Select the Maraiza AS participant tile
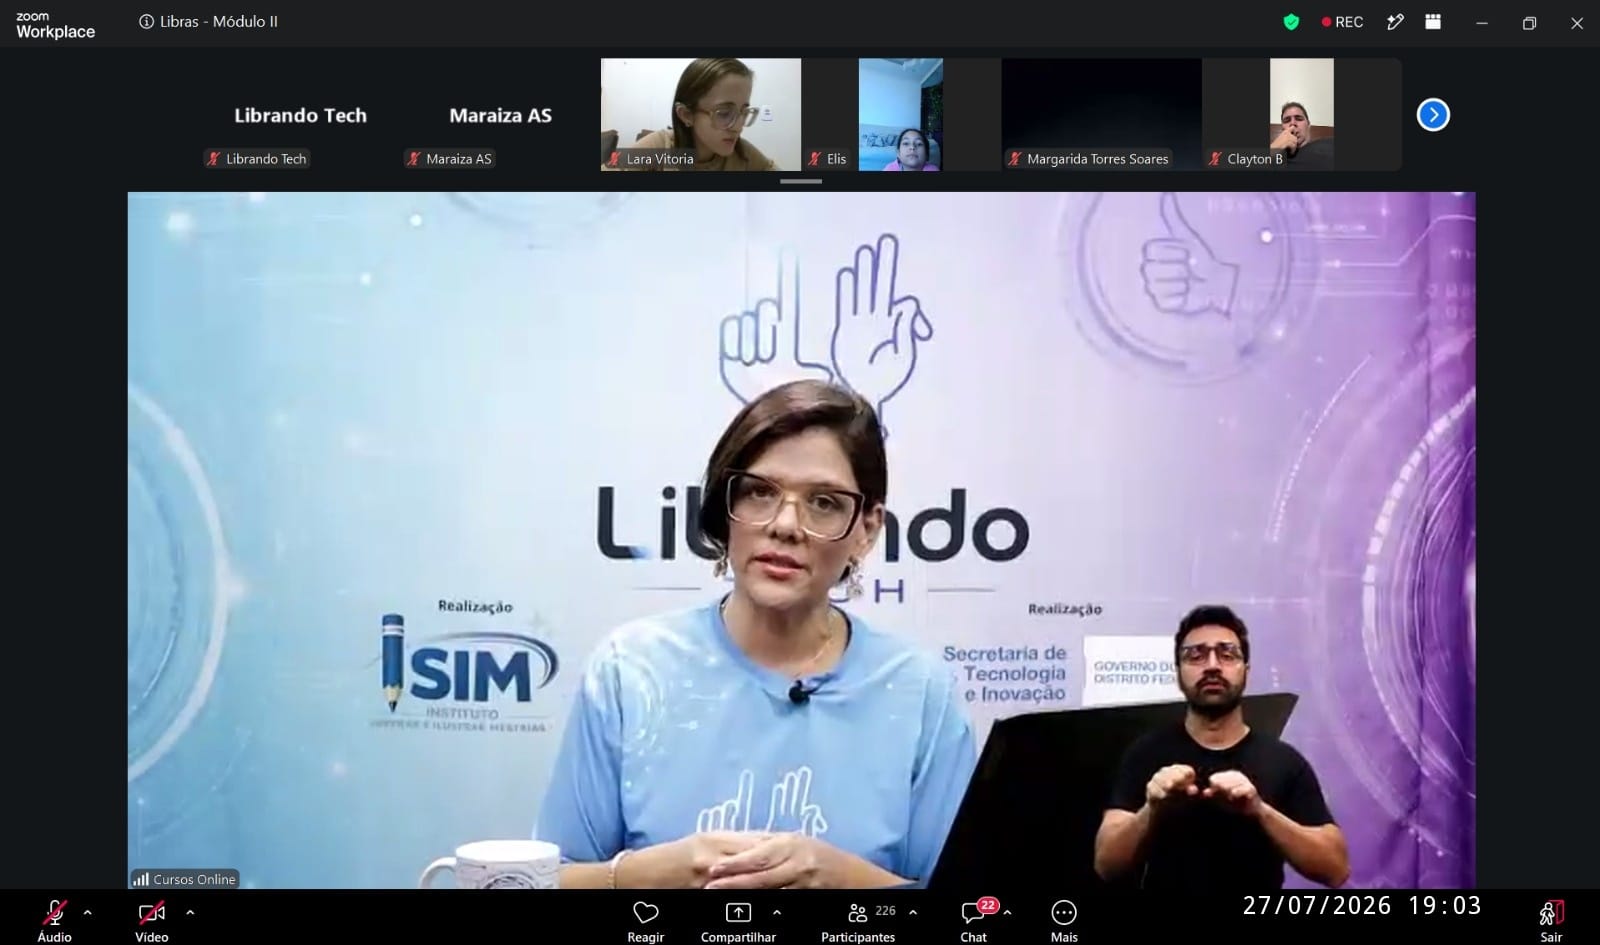 500,114
